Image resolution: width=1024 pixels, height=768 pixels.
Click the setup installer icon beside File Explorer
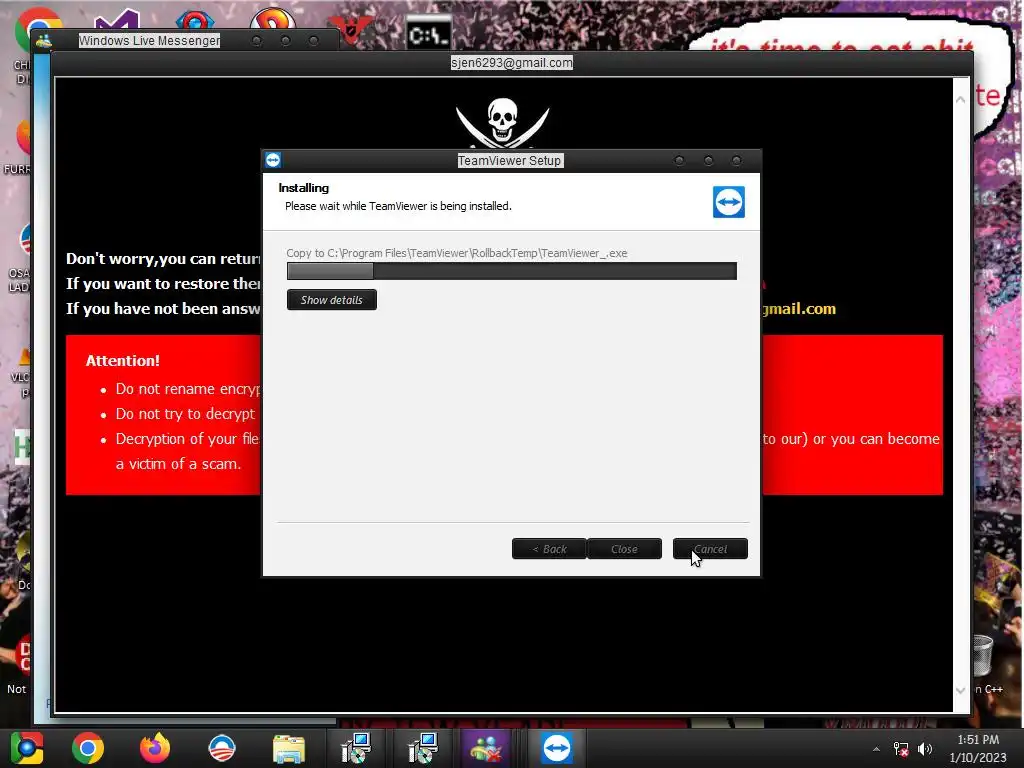point(356,748)
